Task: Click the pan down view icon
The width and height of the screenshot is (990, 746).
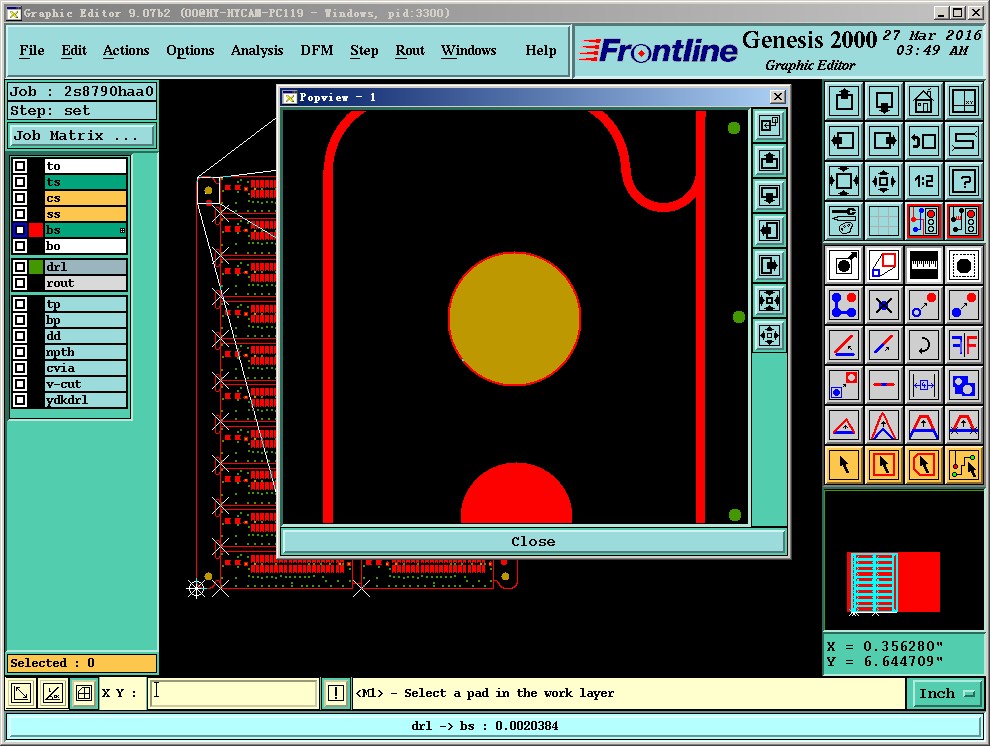Action: 884,101
